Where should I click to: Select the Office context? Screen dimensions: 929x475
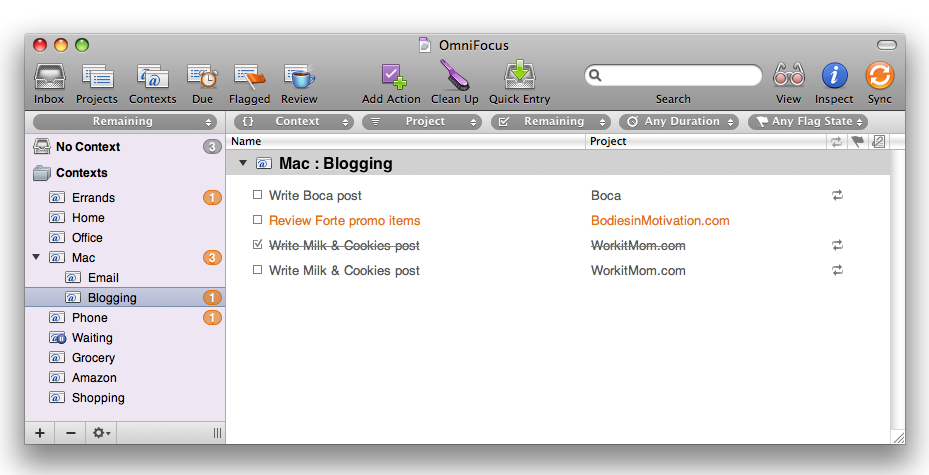tap(125, 238)
